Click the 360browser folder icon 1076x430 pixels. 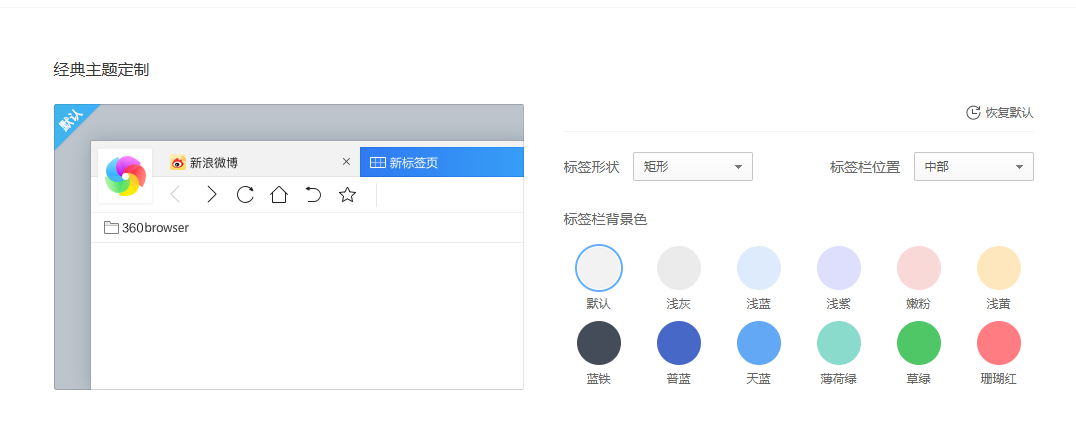point(111,228)
